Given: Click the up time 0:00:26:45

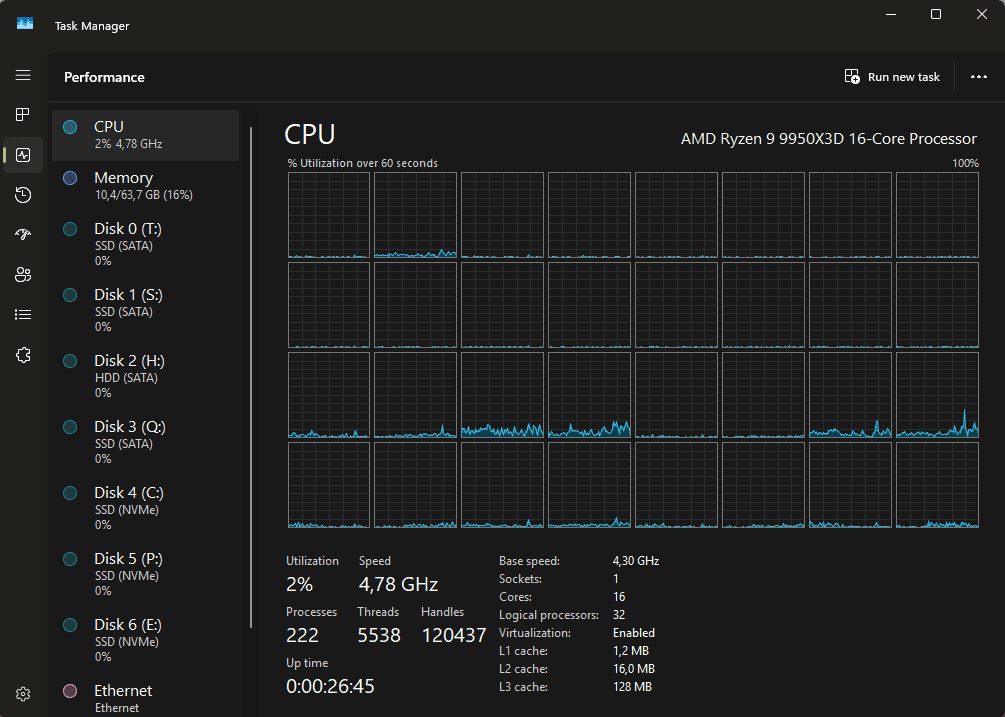Looking at the screenshot, I should point(330,686).
